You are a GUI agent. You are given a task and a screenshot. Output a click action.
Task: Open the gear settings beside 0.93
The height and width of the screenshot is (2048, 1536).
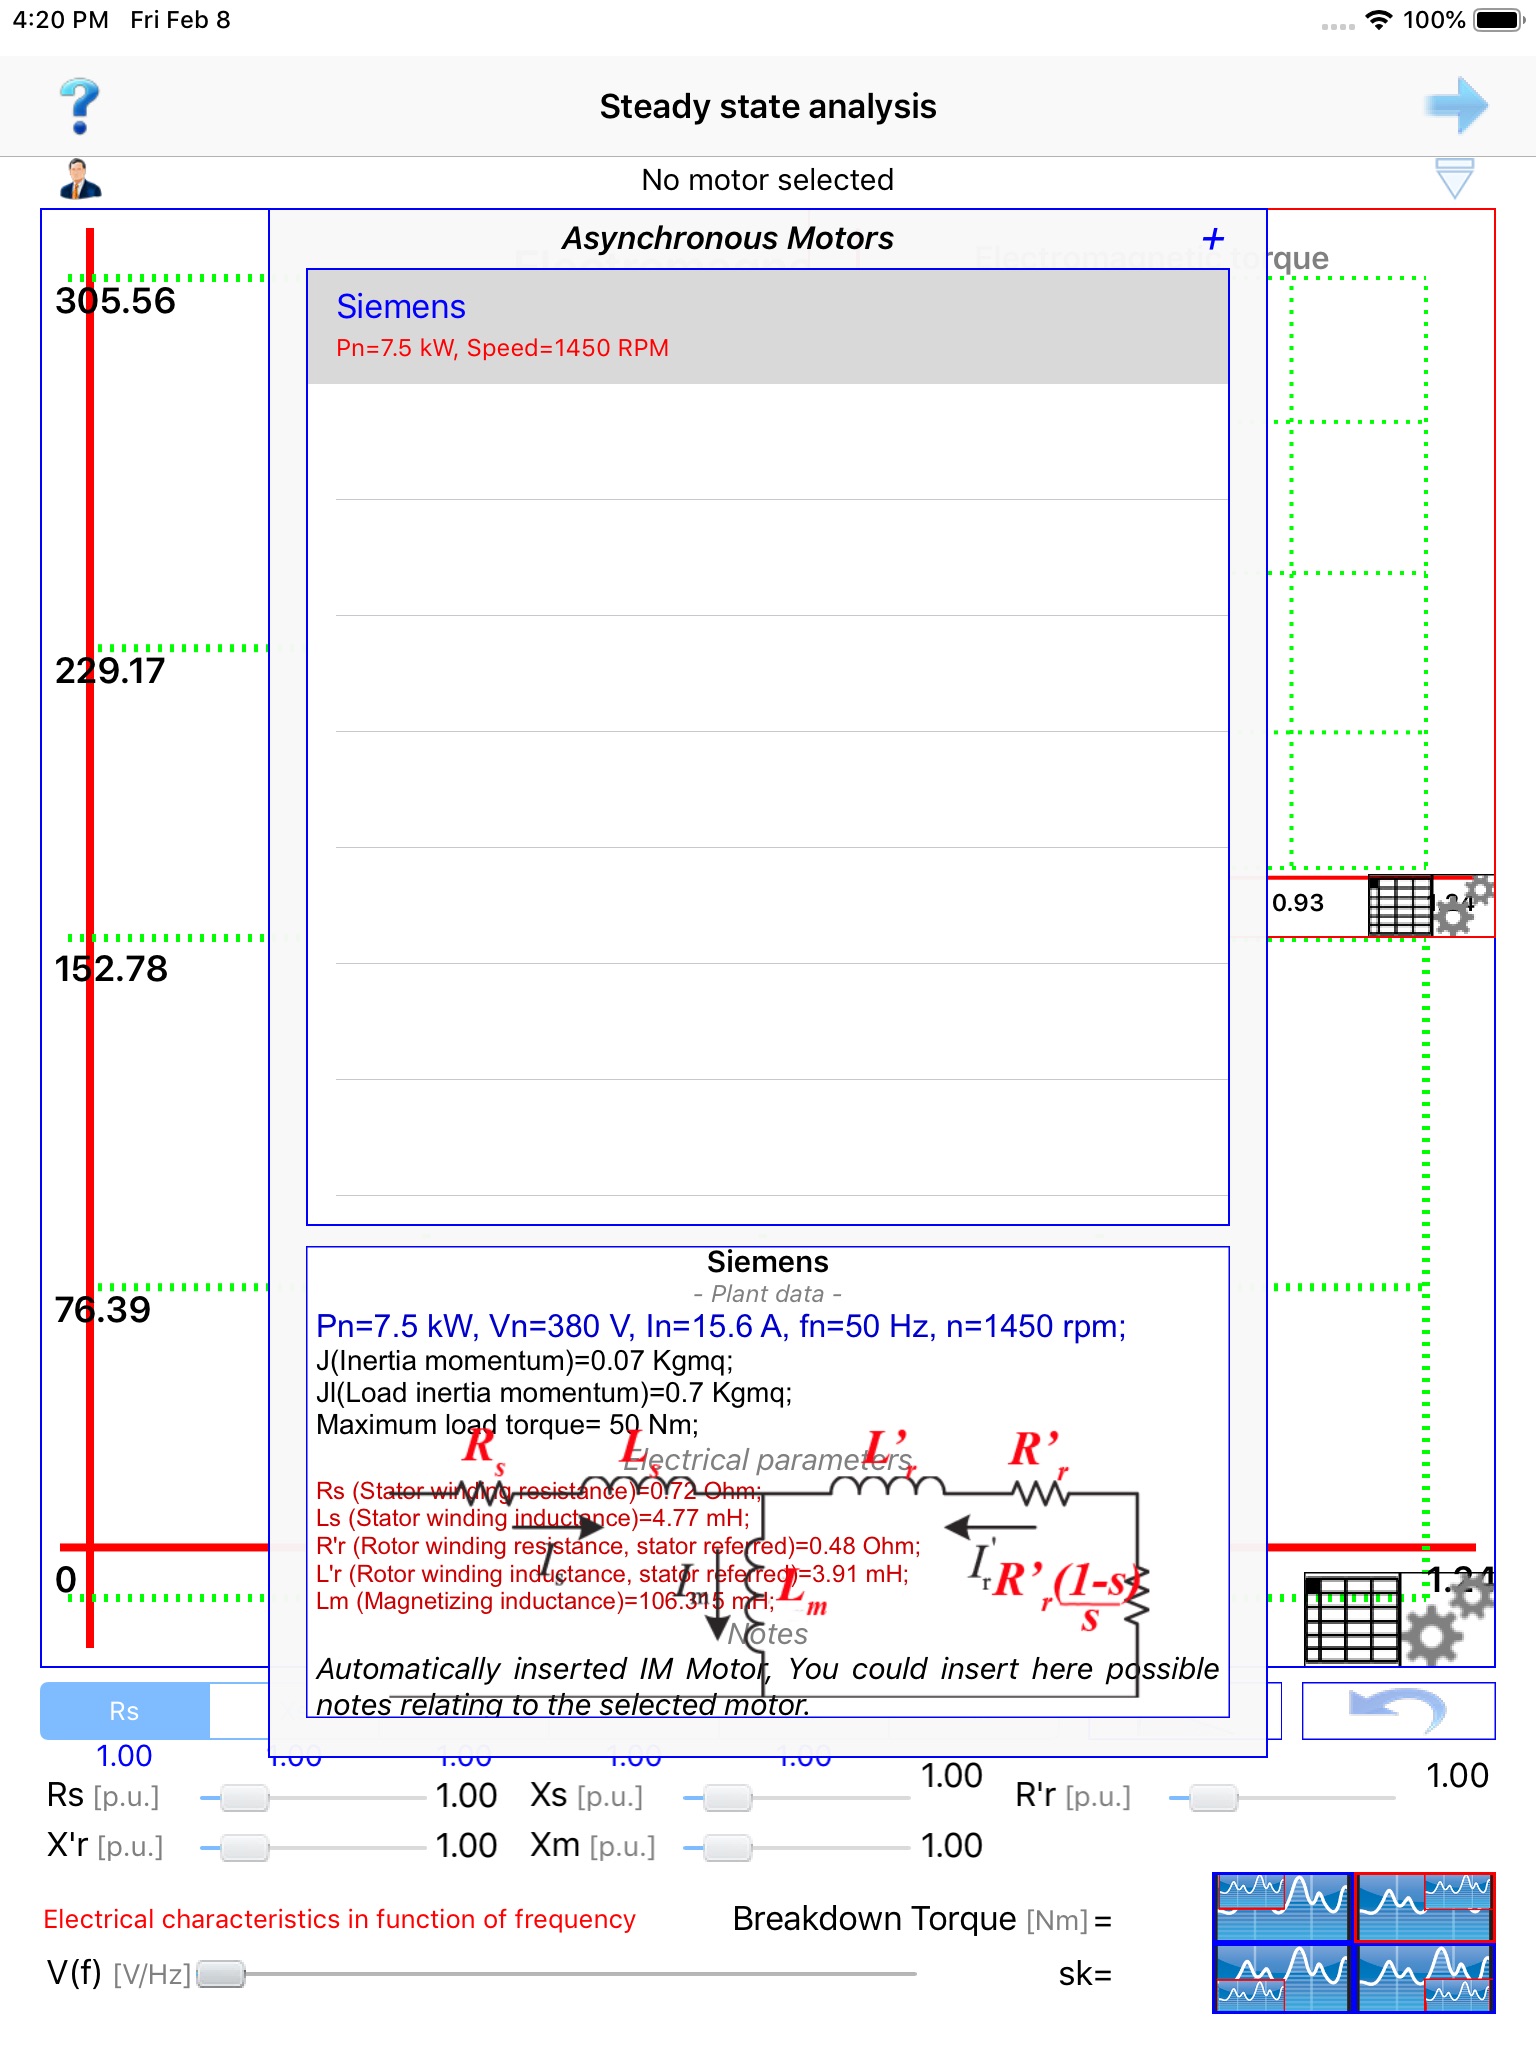pos(1462,906)
